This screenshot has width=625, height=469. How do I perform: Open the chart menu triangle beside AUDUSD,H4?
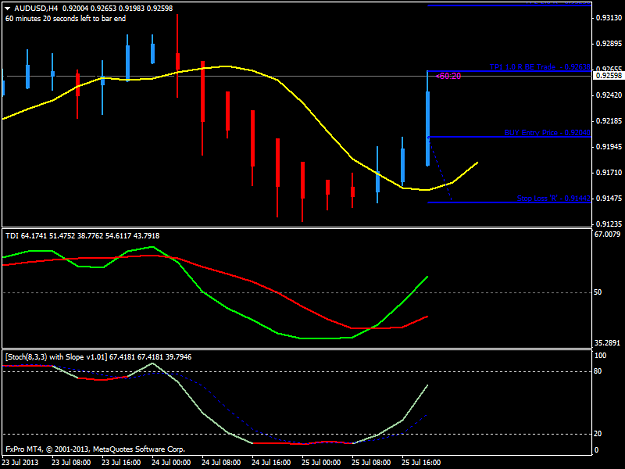[x=7, y=8]
